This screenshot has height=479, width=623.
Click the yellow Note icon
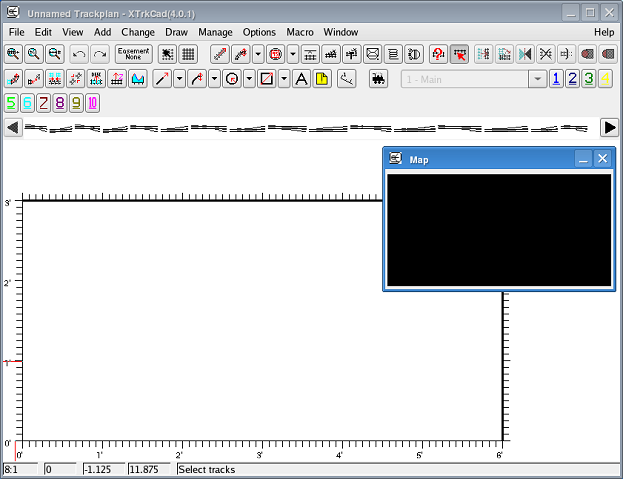[323, 79]
